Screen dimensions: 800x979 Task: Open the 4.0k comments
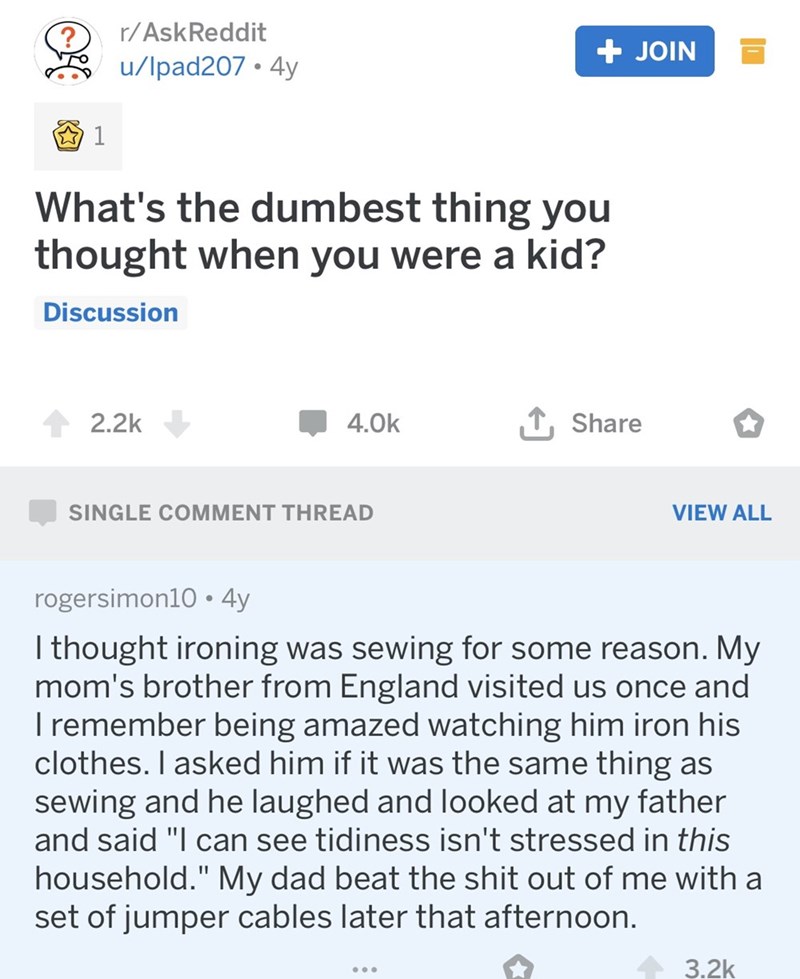352,424
